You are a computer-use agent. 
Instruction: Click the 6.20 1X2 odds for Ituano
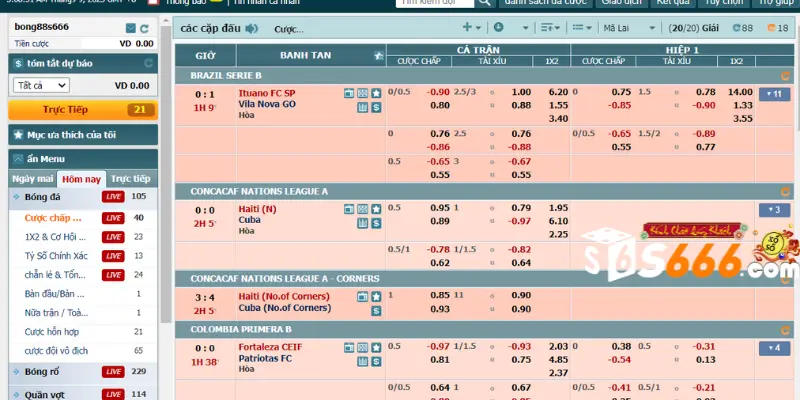point(558,92)
